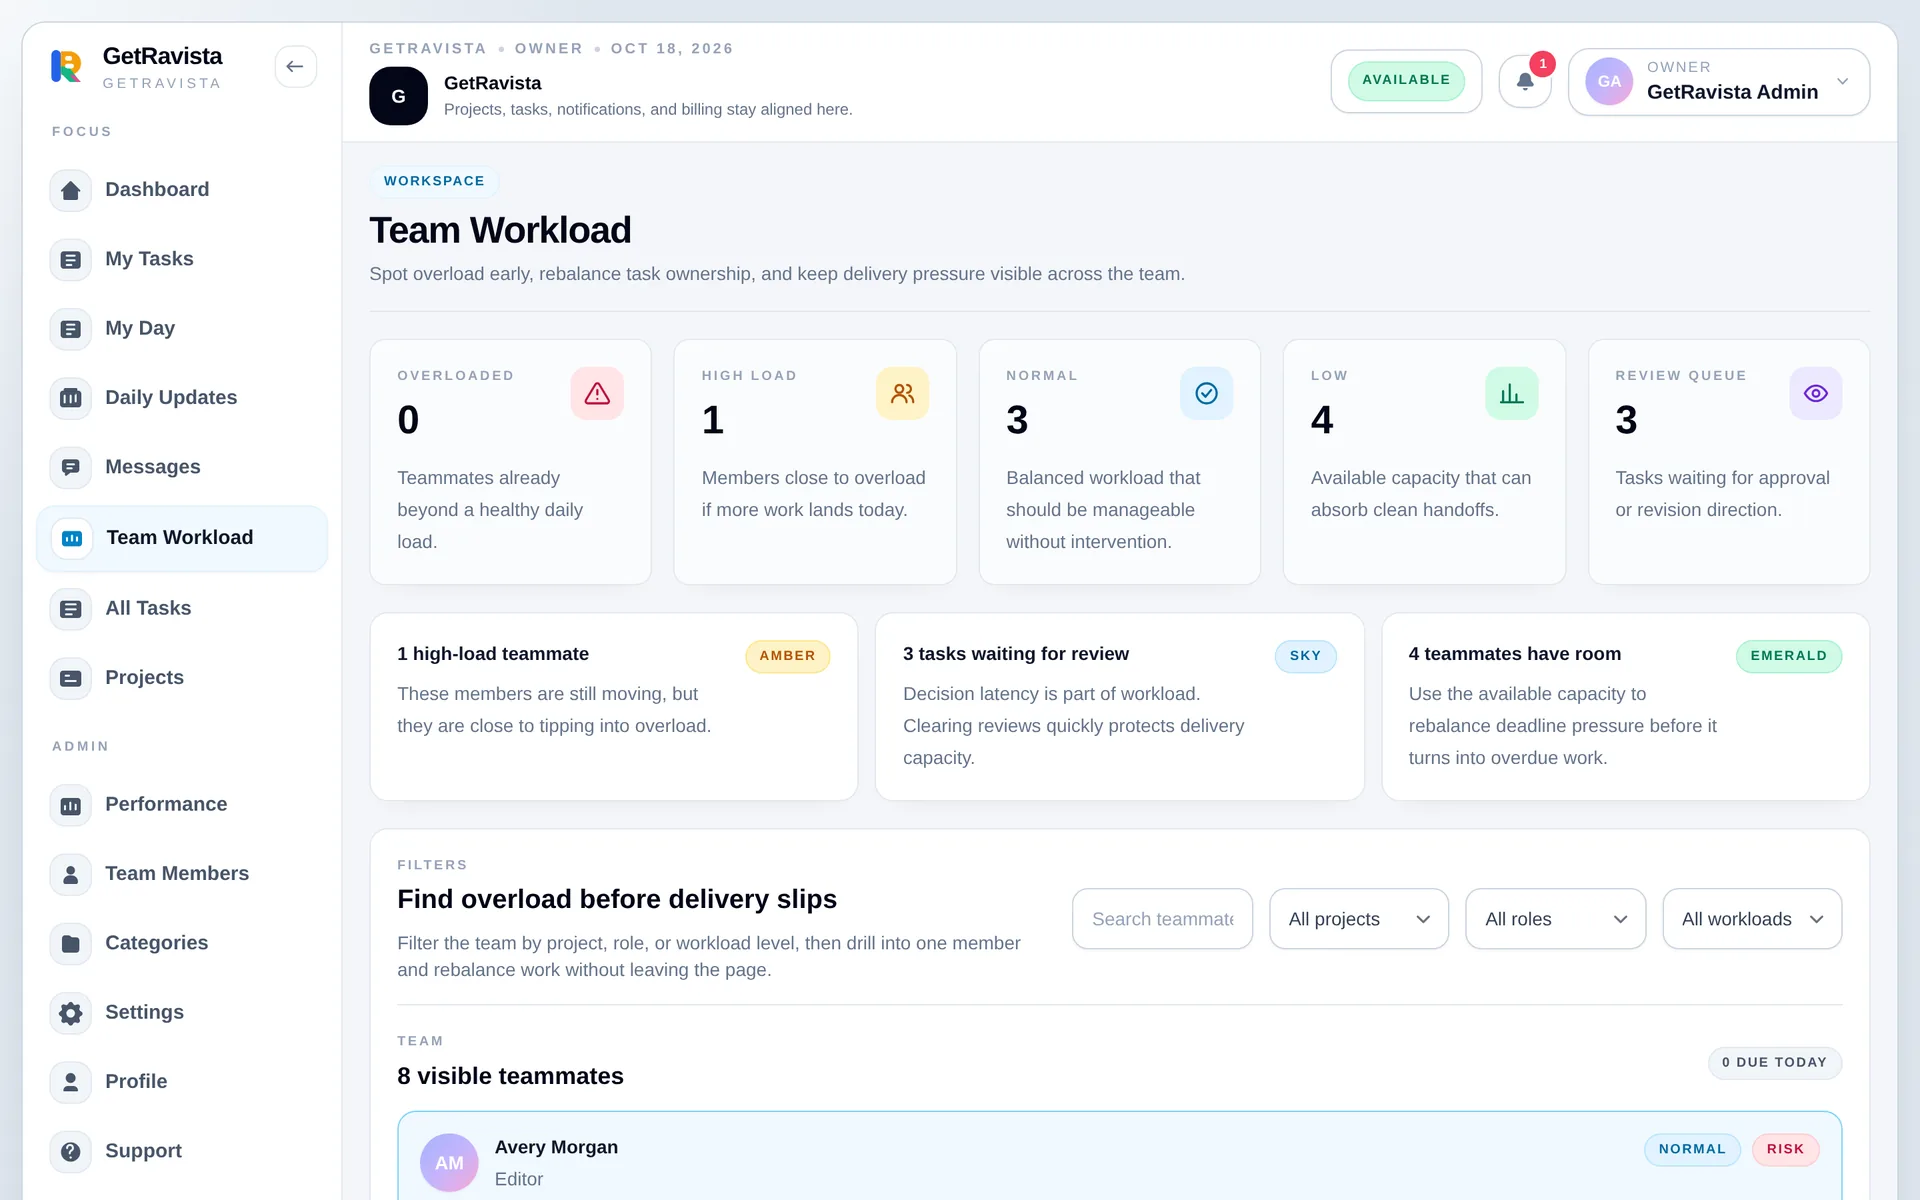Open All Tasks list
1920x1200 pixels.
pyautogui.click(x=182, y=608)
